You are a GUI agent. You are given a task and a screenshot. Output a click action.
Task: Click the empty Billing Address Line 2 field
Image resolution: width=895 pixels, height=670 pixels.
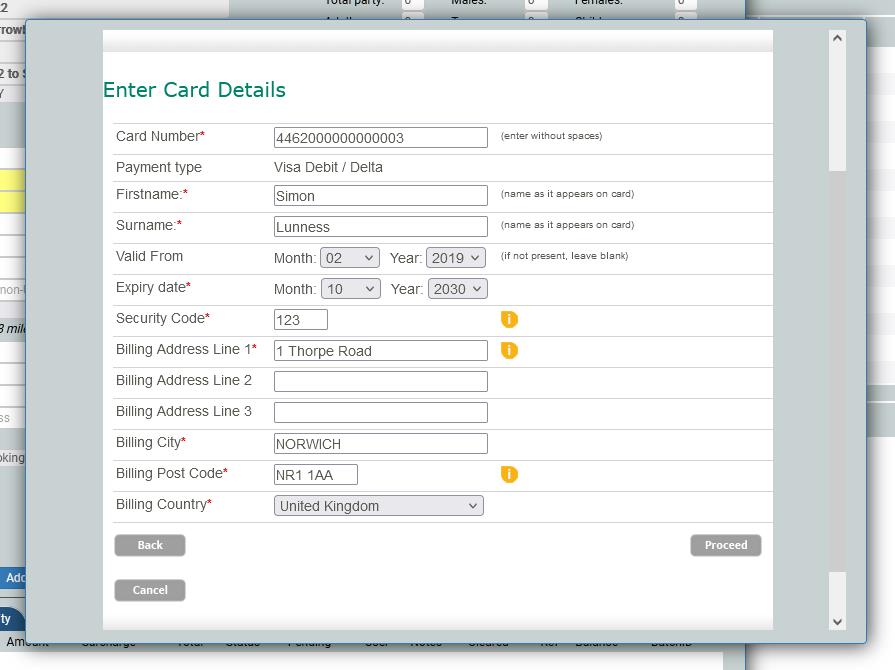coord(381,382)
